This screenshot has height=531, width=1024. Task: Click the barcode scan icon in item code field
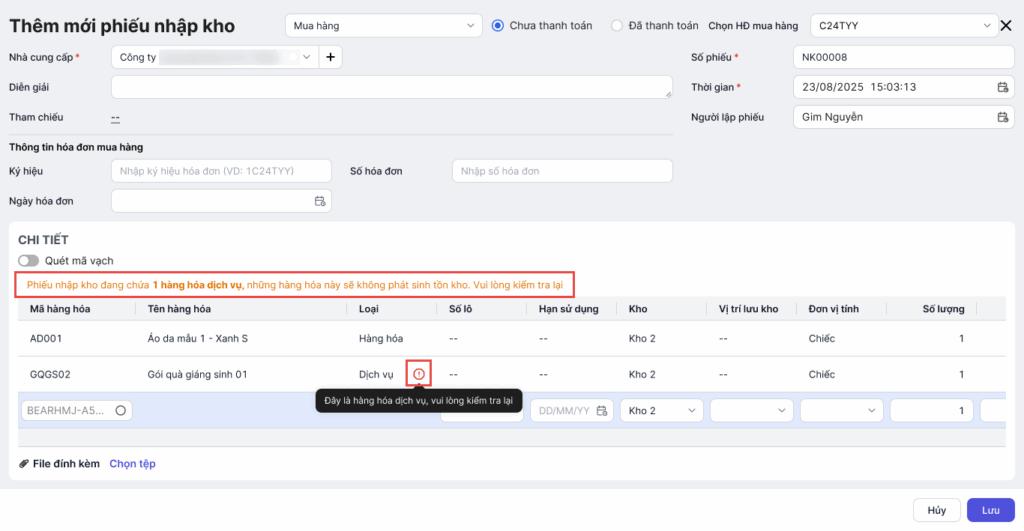pos(121,410)
